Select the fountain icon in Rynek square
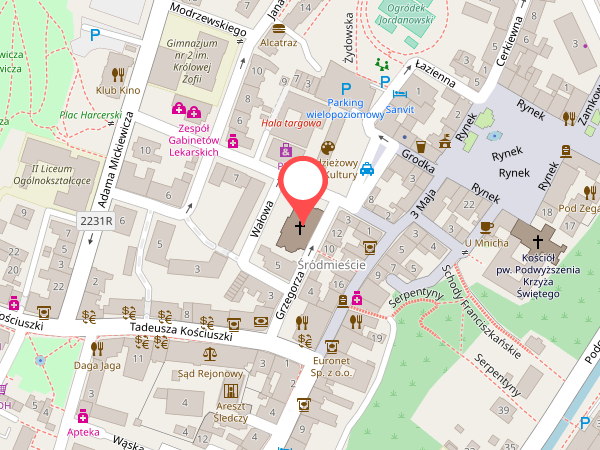 tap(494, 135)
